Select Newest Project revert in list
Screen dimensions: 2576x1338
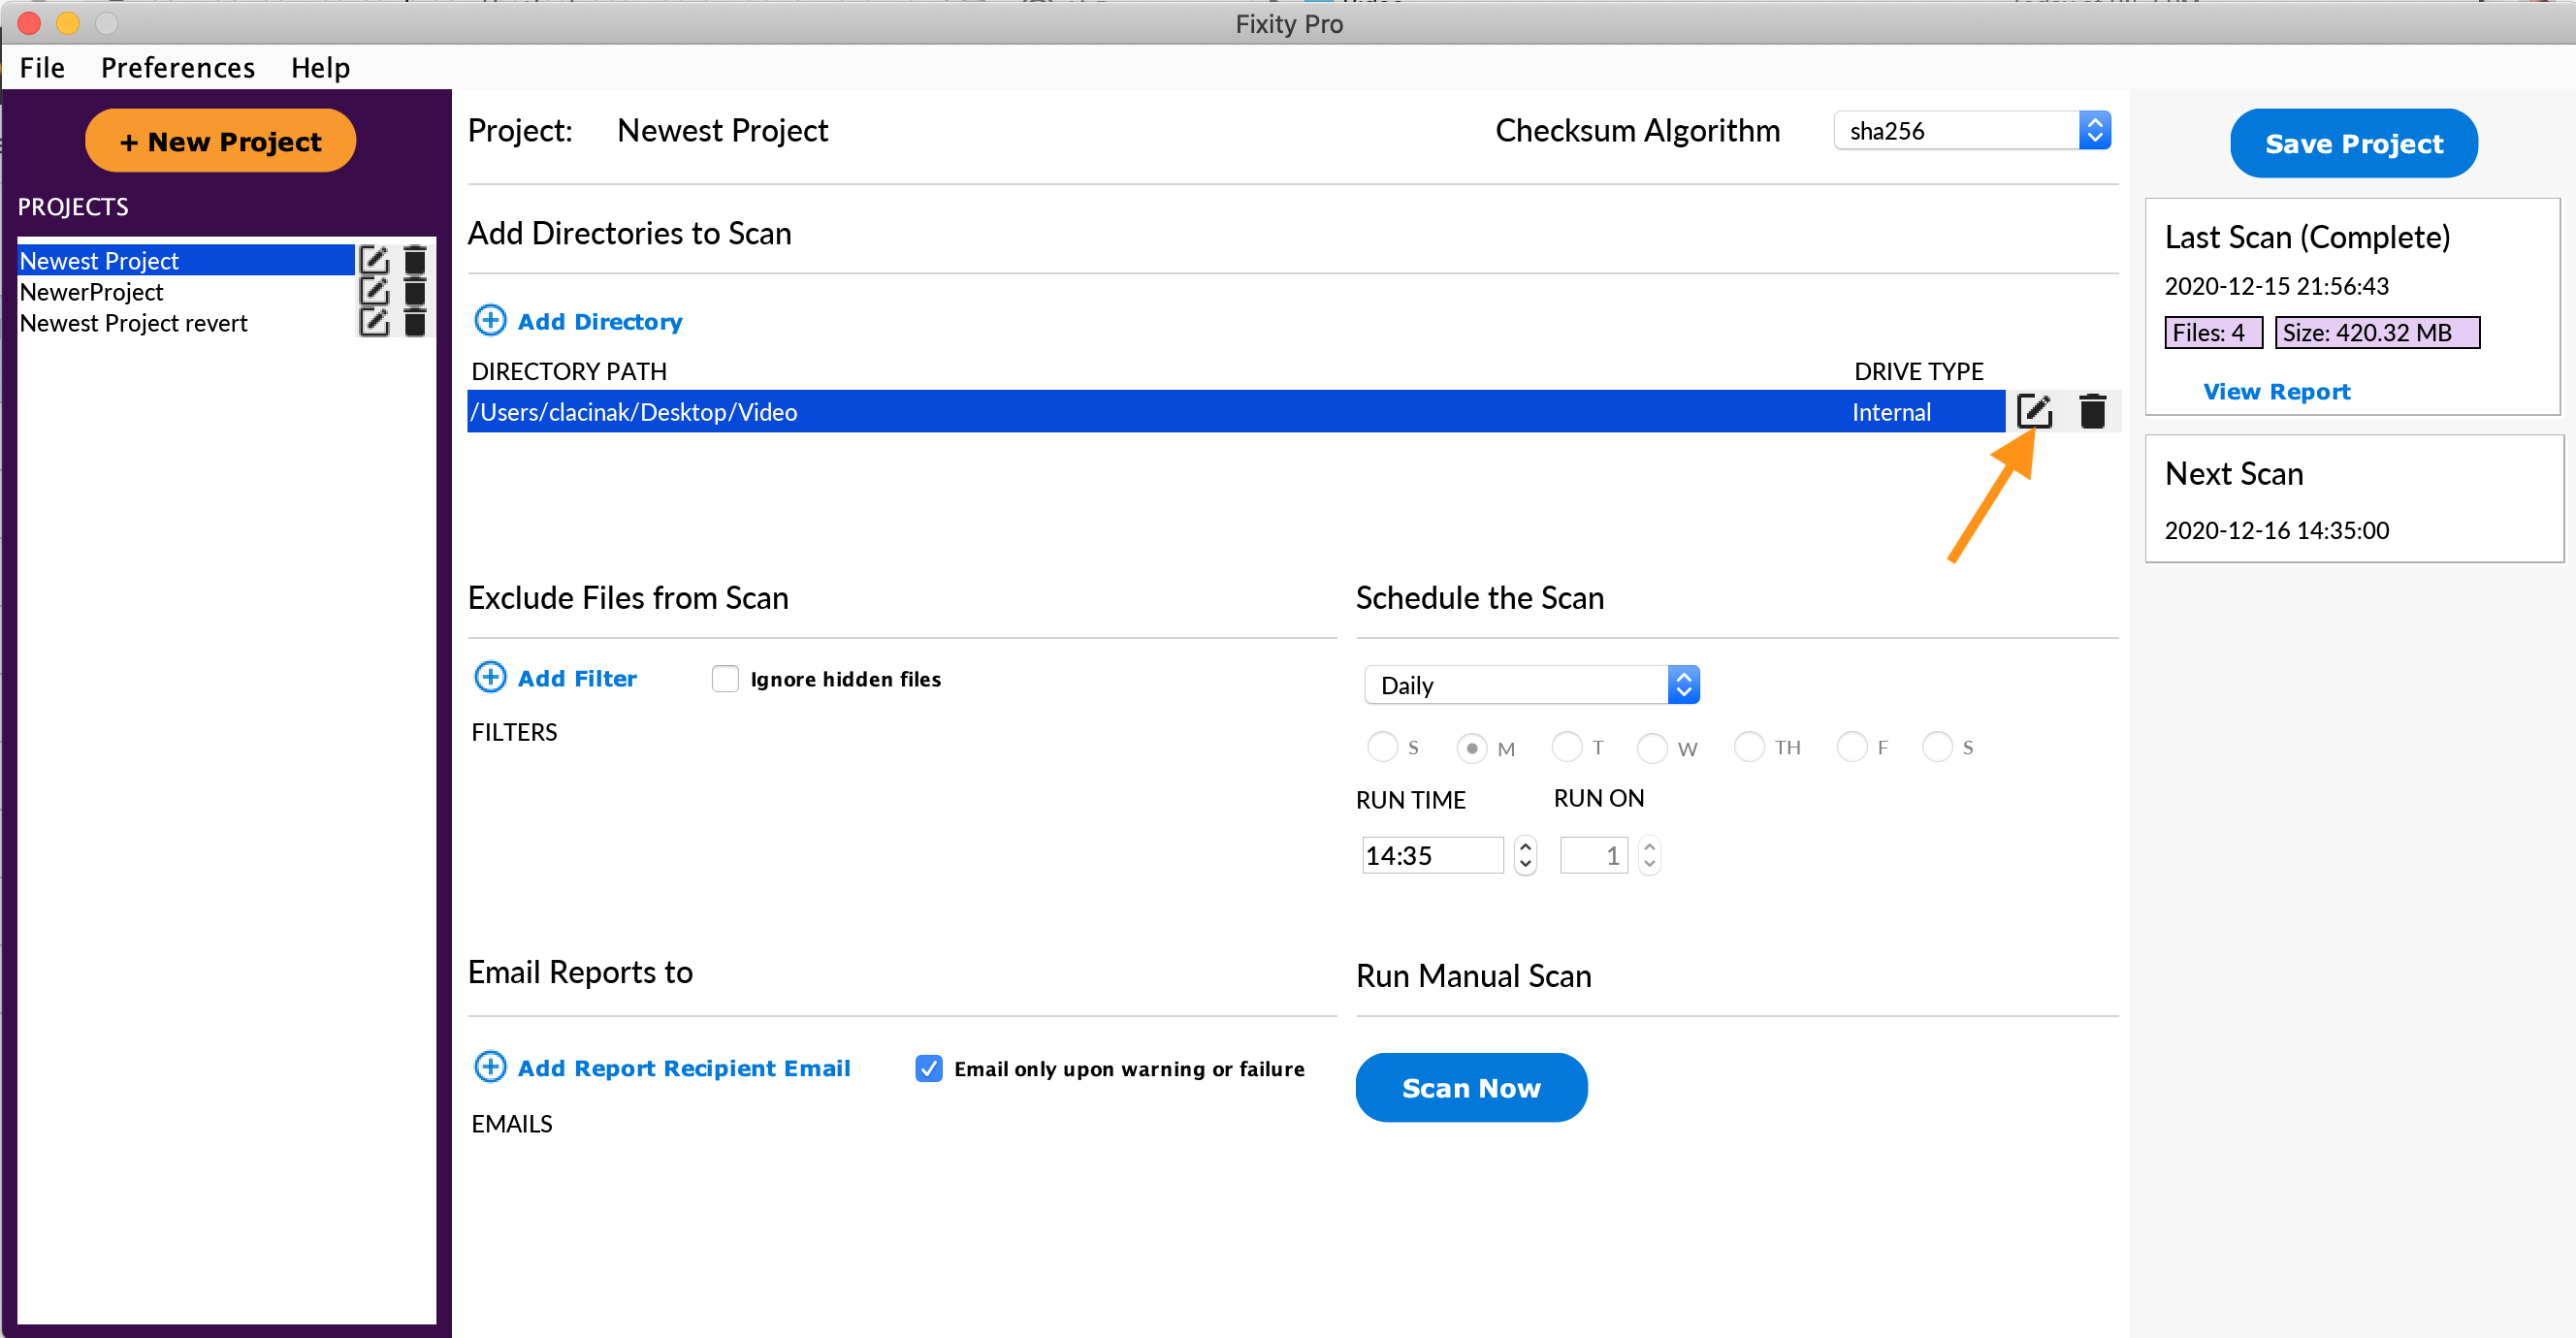point(186,322)
